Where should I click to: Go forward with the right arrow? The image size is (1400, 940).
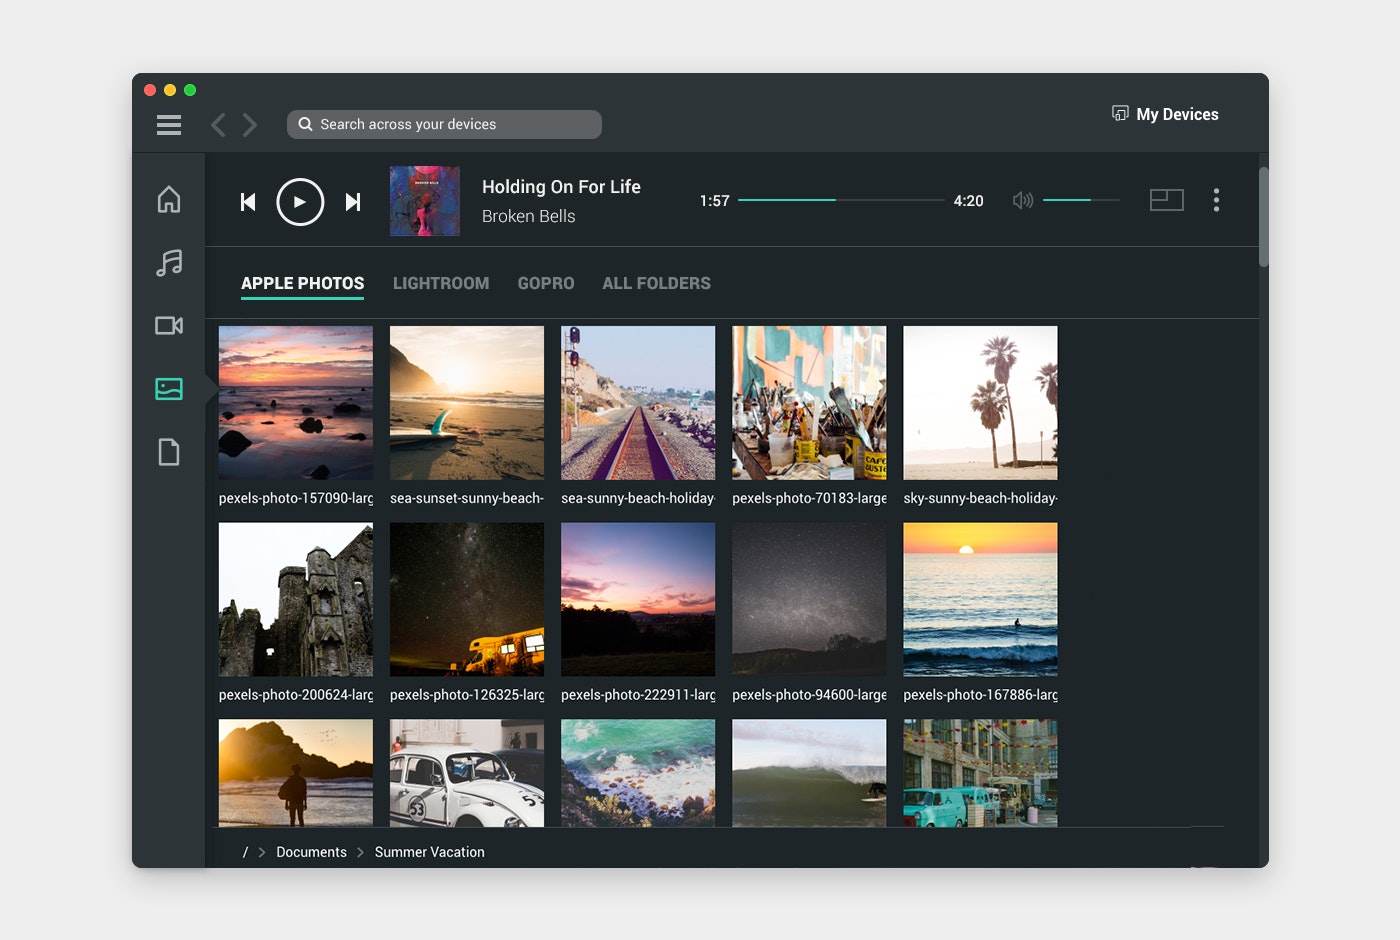point(250,125)
